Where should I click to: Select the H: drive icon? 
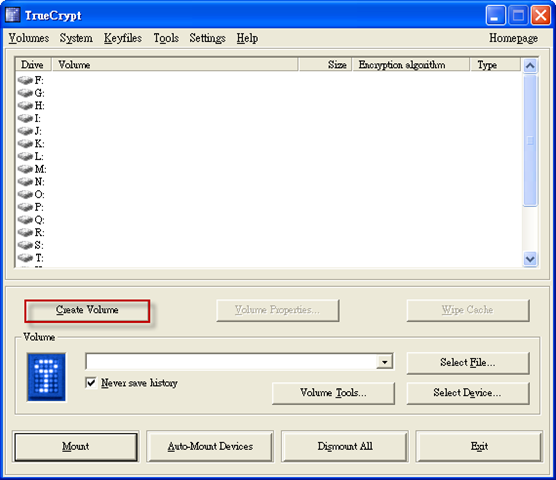(25, 106)
